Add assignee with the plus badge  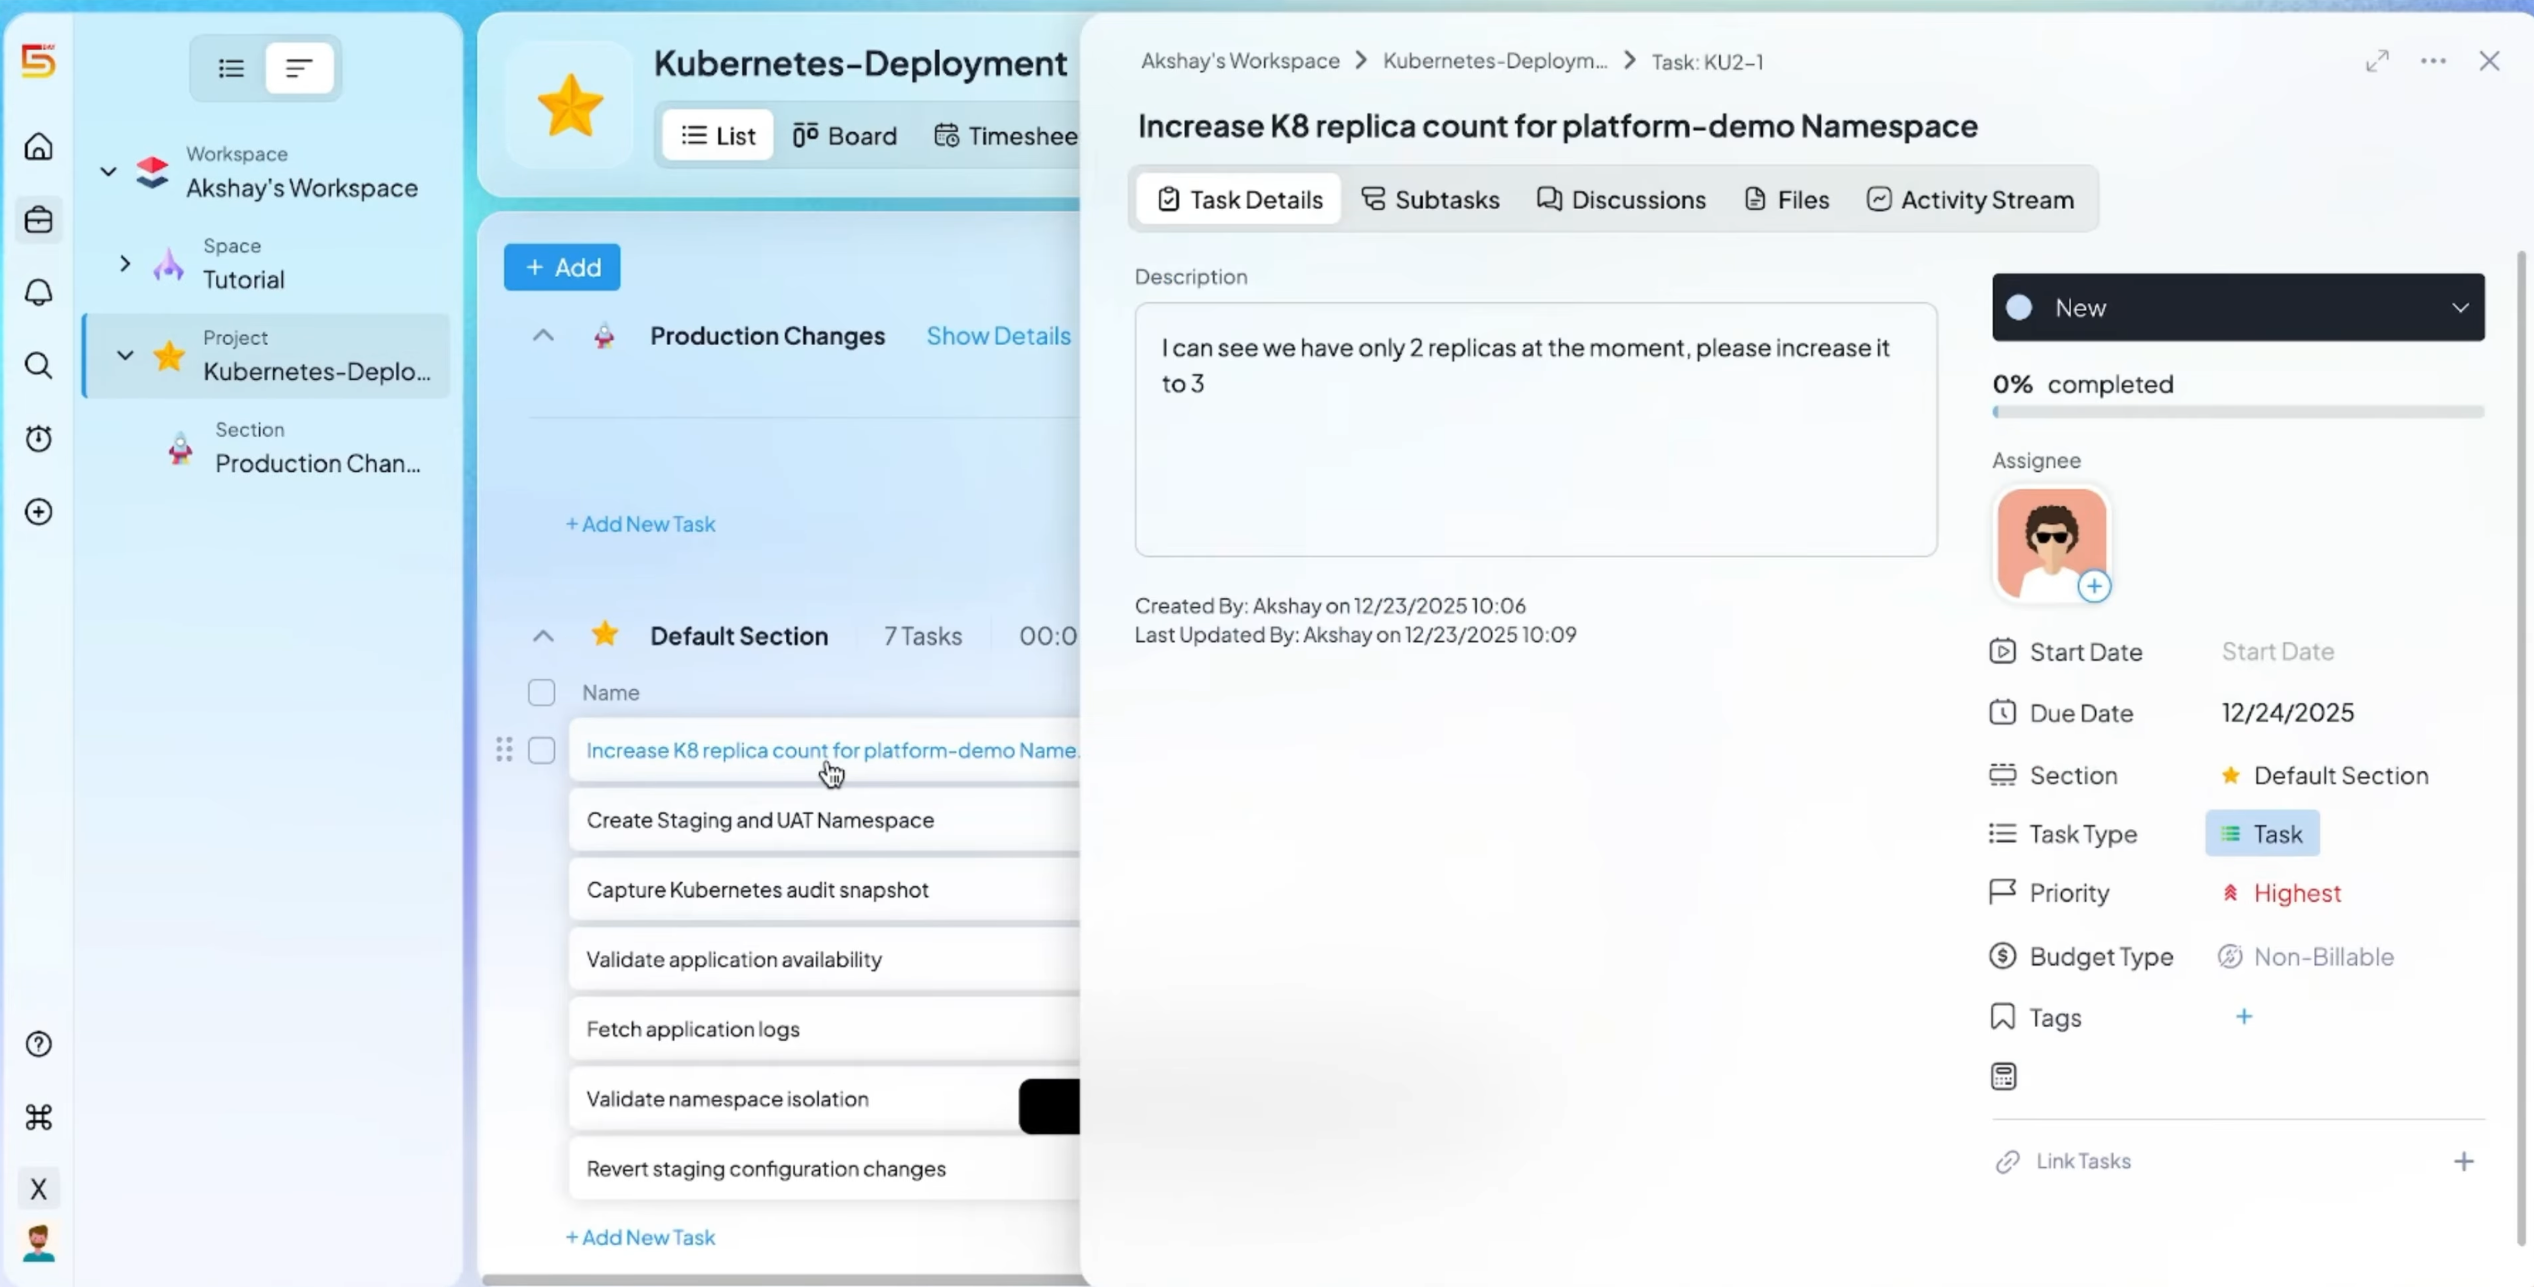click(x=2094, y=586)
